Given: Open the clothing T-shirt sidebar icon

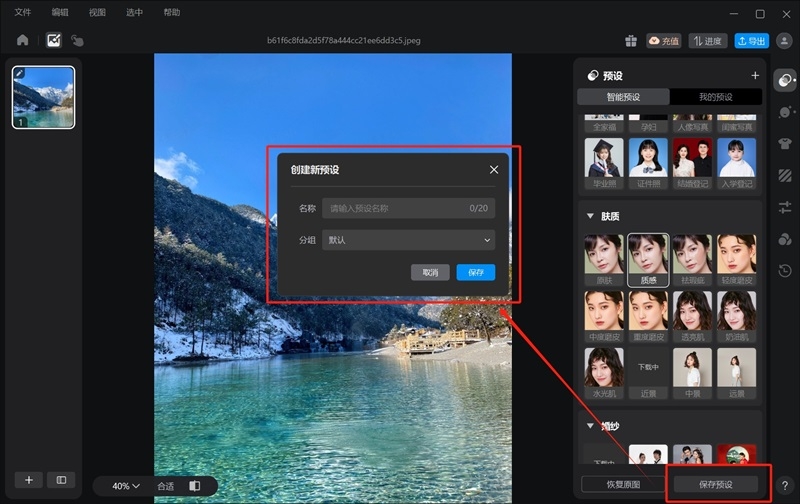Looking at the screenshot, I should click(785, 144).
